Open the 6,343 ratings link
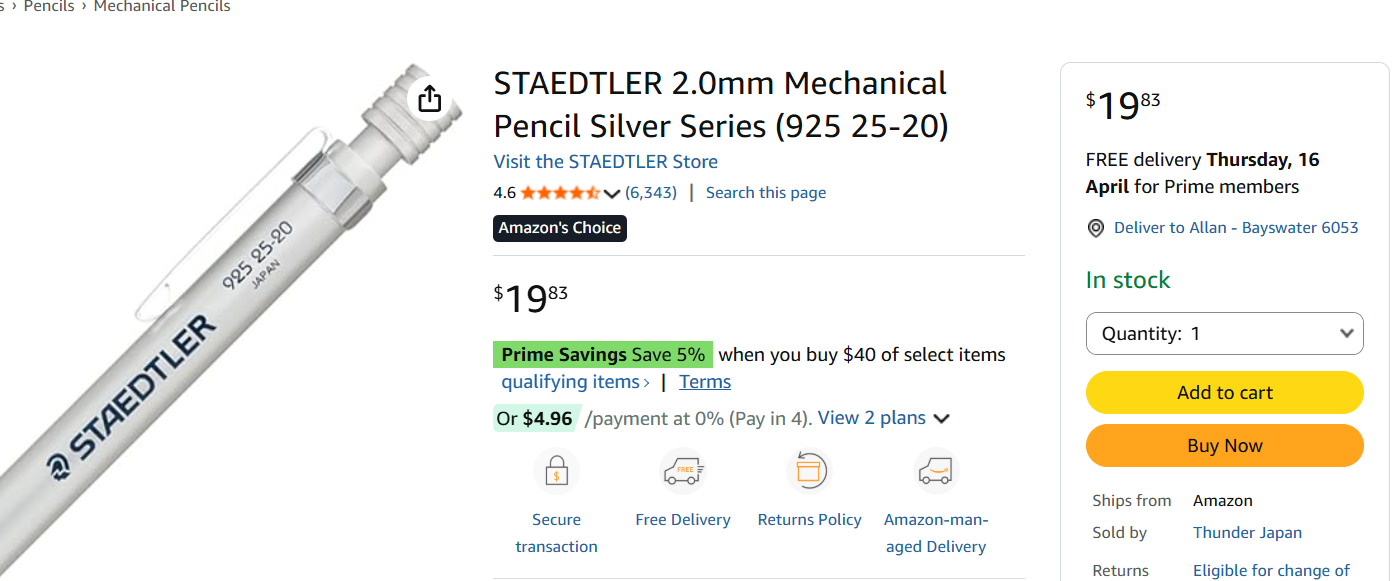This screenshot has width=1398, height=581. point(651,193)
